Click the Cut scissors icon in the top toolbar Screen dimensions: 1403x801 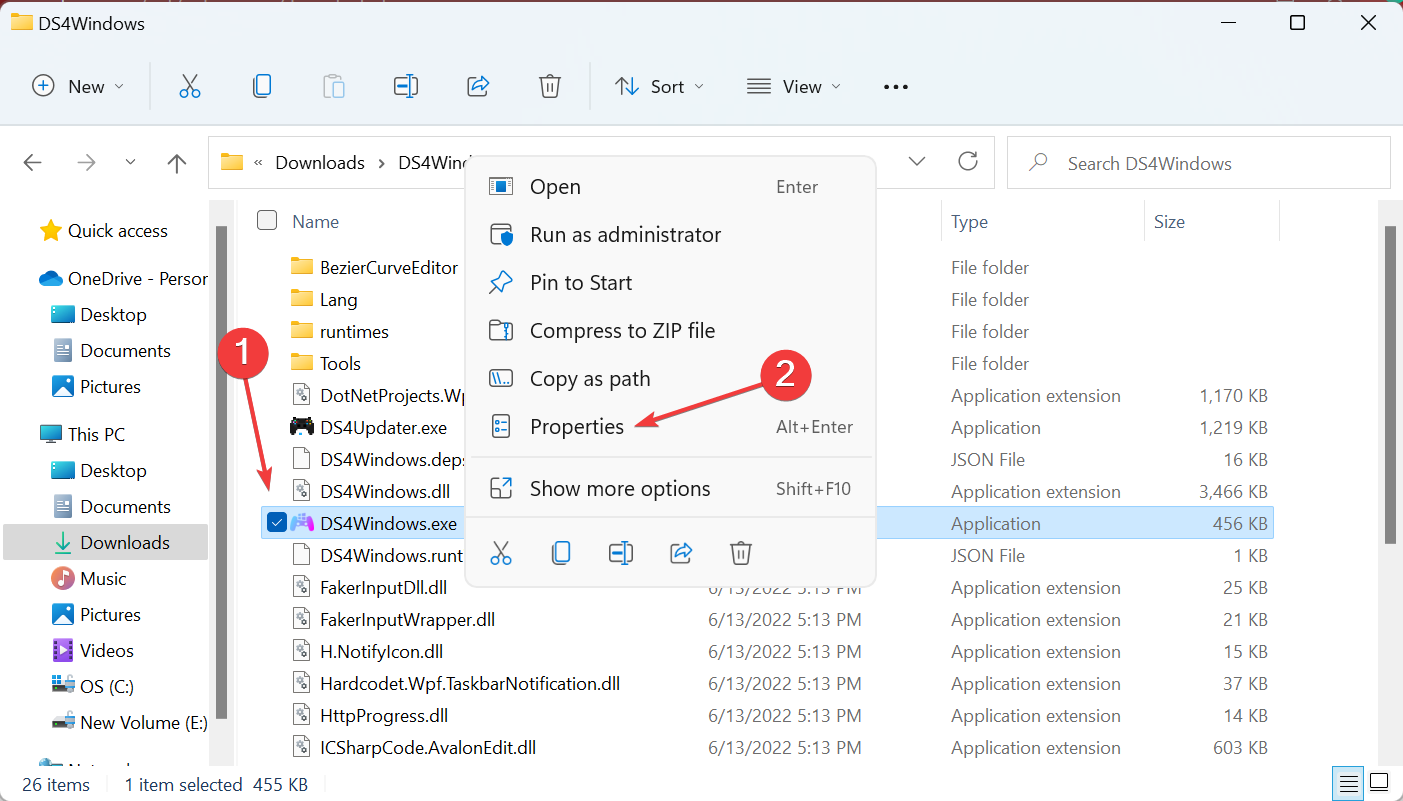(190, 86)
